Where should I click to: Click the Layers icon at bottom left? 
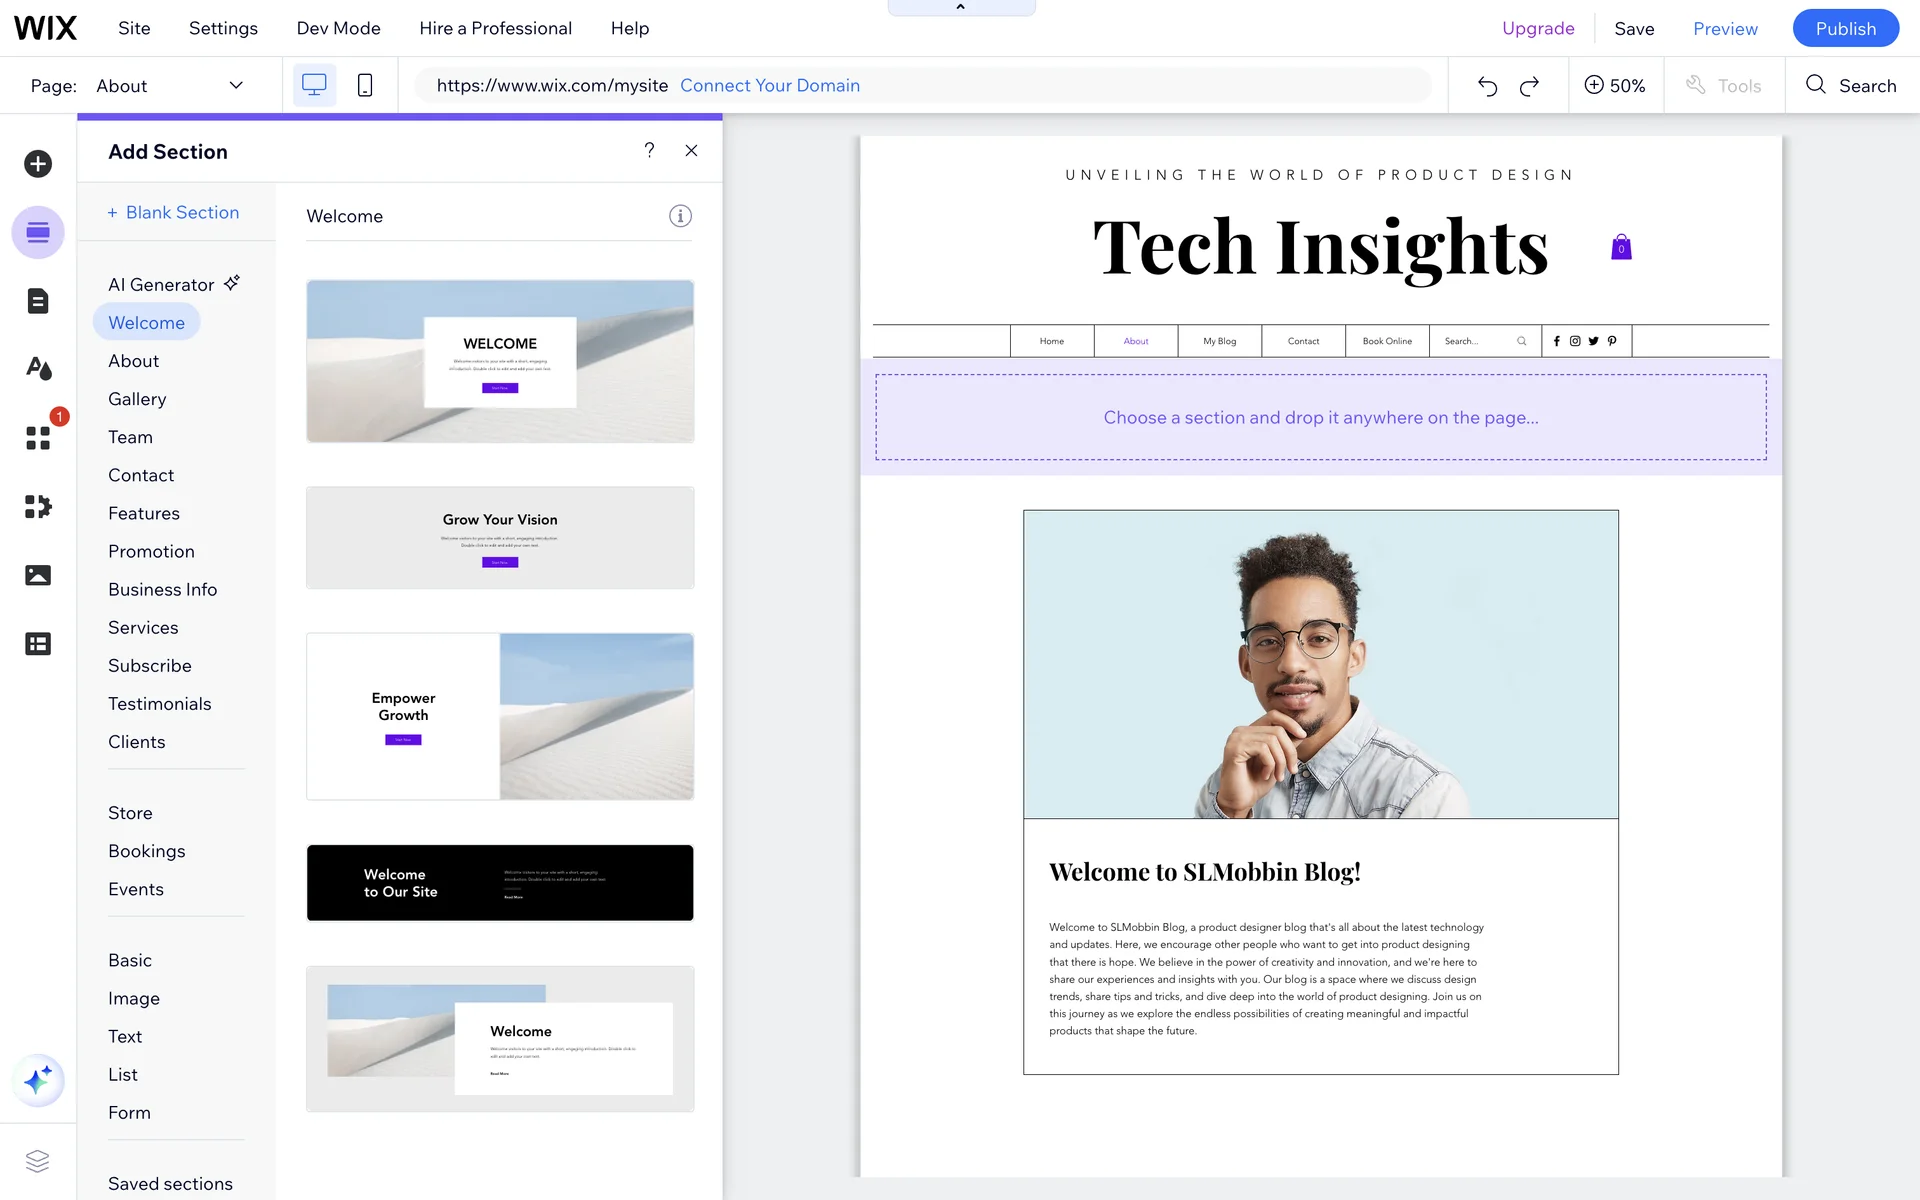38,1160
